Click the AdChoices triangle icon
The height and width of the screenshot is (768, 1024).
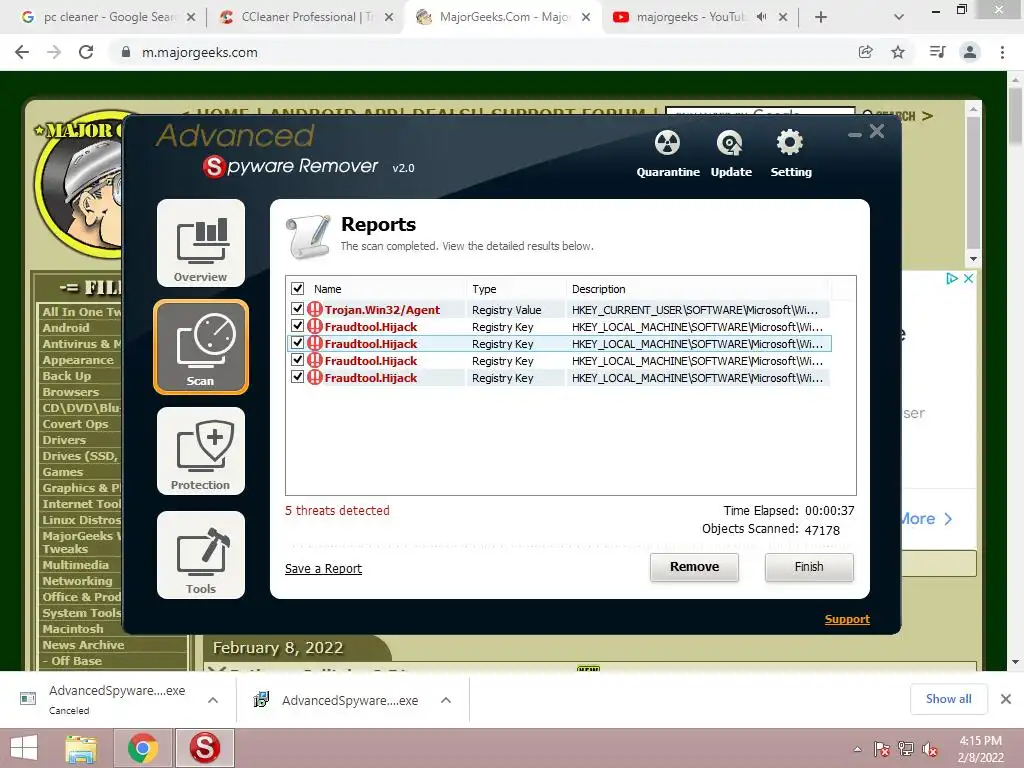952,278
